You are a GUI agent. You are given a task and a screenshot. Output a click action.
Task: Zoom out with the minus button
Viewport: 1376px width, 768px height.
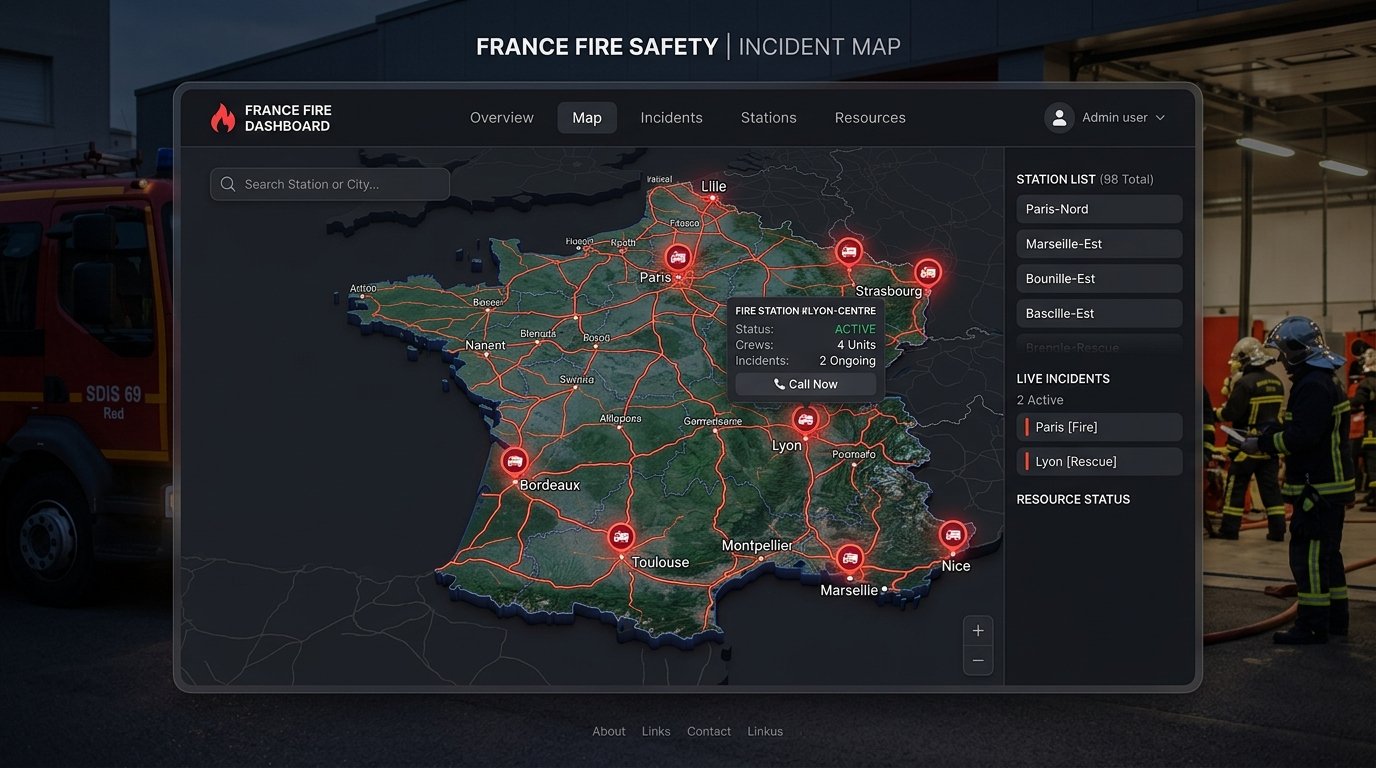(978, 660)
